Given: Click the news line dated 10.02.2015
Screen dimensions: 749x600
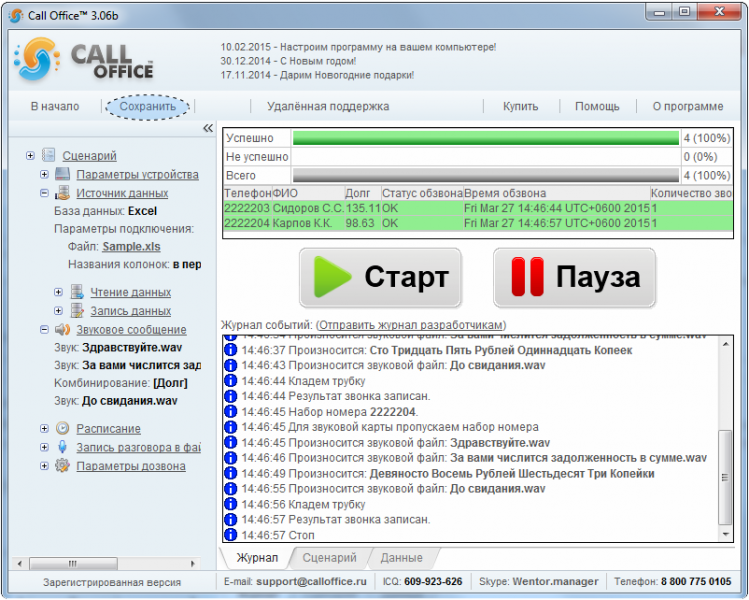Looking at the screenshot, I should point(358,47).
